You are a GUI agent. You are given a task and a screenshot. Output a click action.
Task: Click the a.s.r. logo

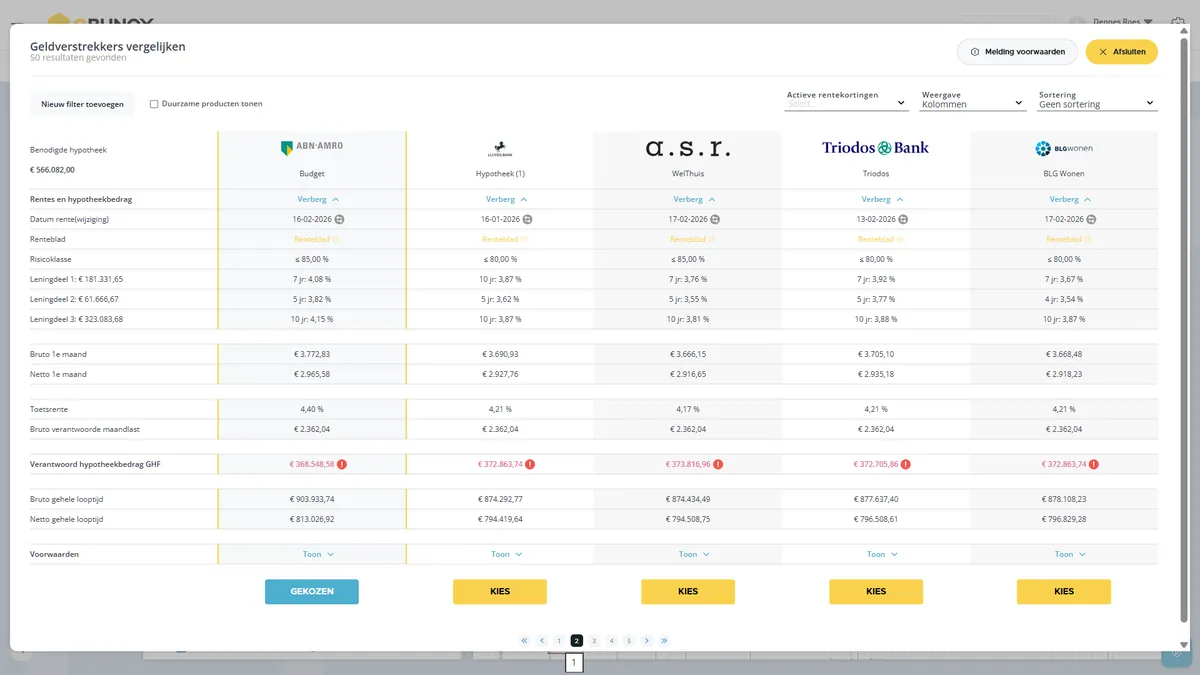pyautogui.click(x=688, y=149)
